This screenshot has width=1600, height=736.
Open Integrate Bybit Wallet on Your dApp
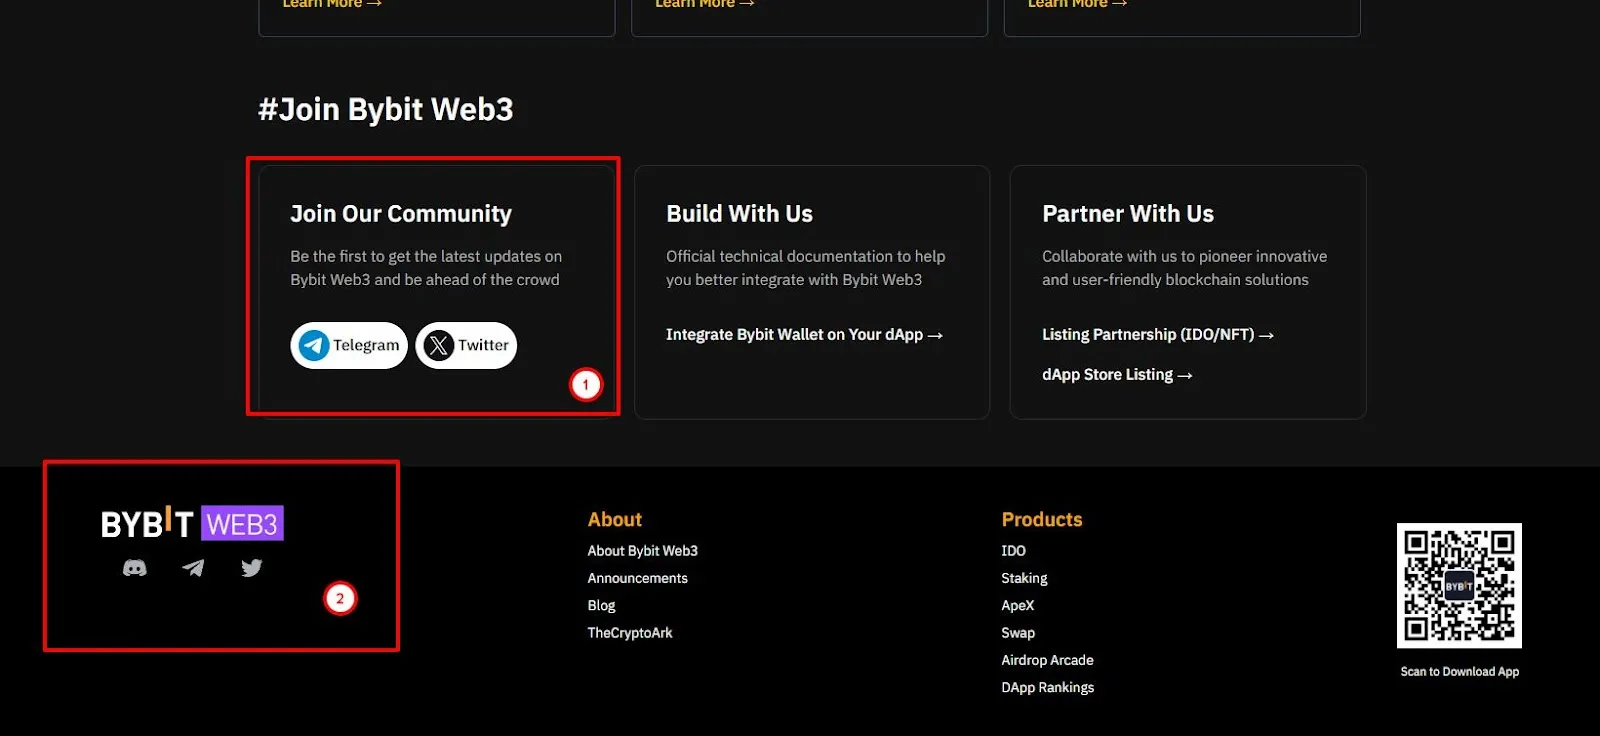804,335
